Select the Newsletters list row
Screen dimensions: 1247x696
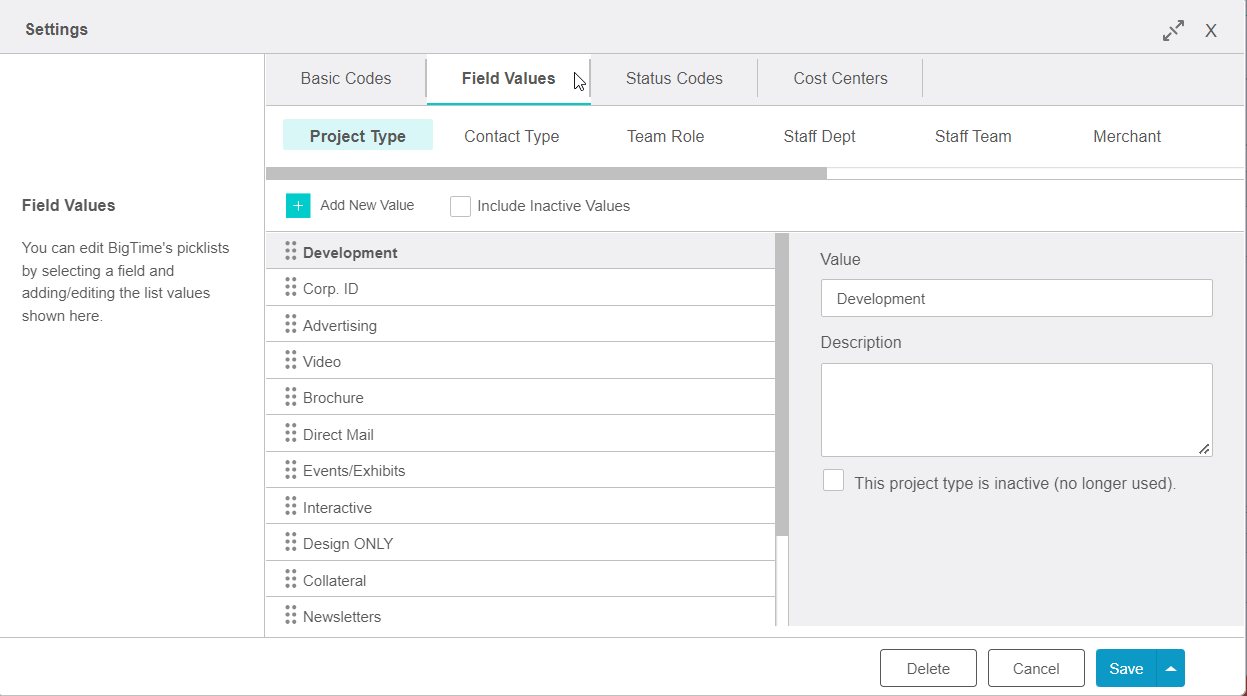point(520,613)
